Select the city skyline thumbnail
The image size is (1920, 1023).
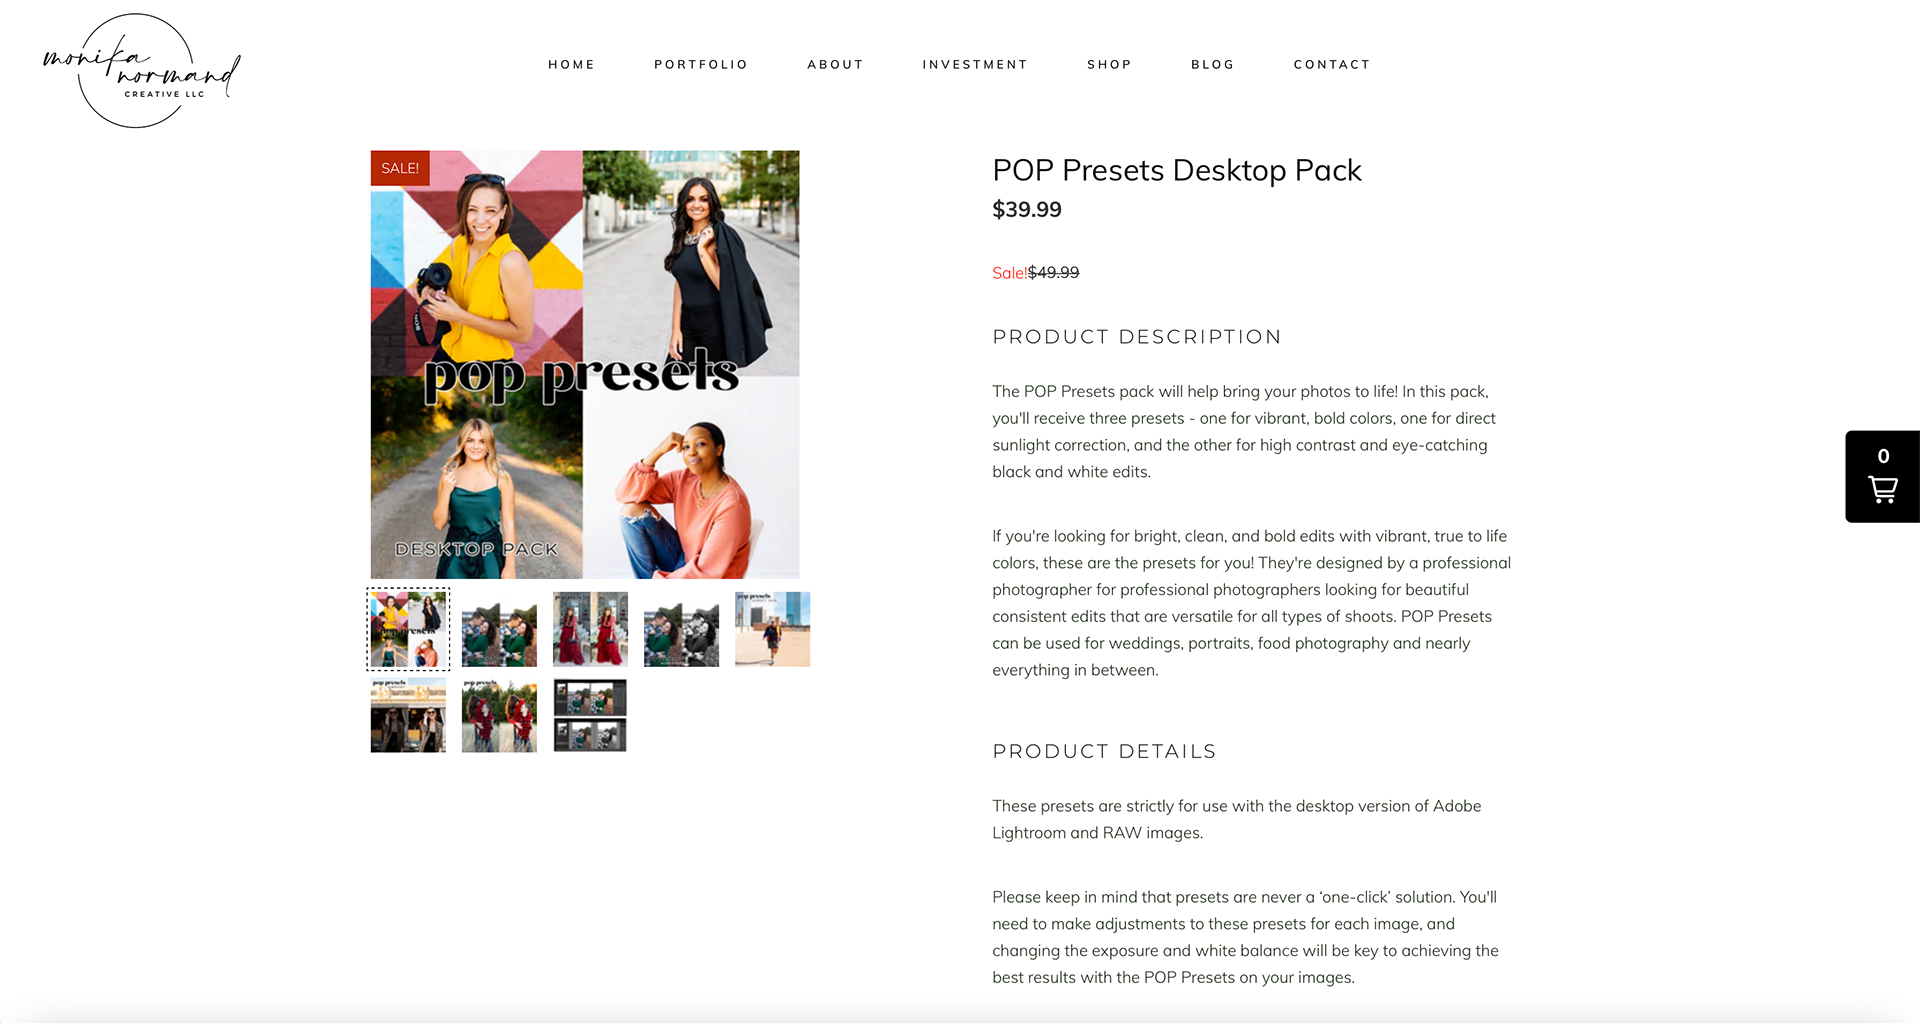pyautogui.click(x=772, y=629)
